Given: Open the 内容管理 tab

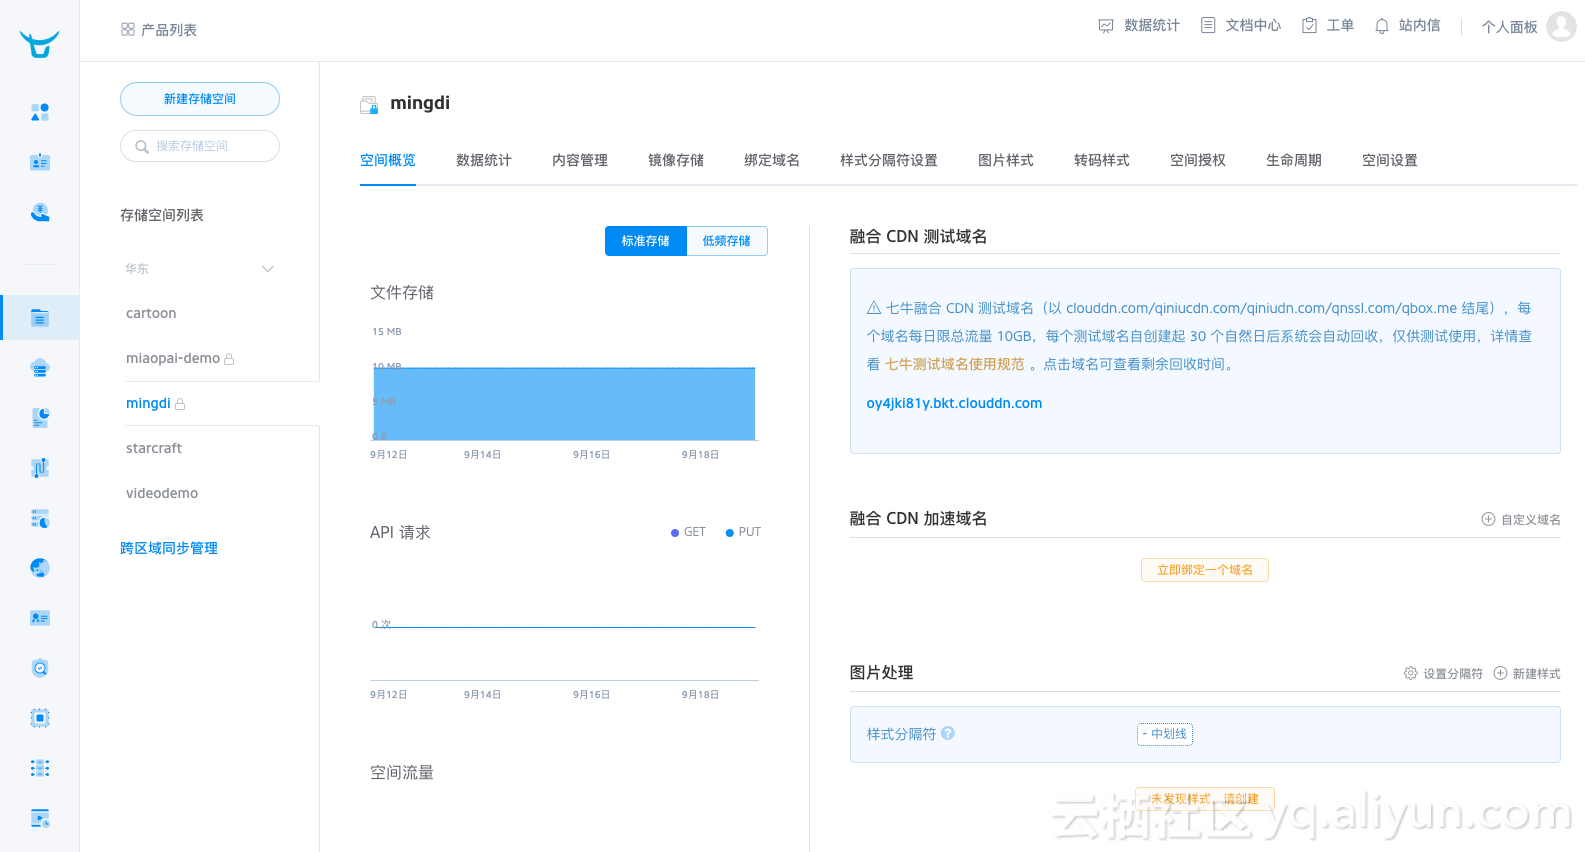Looking at the screenshot, I should click(580, 160).
